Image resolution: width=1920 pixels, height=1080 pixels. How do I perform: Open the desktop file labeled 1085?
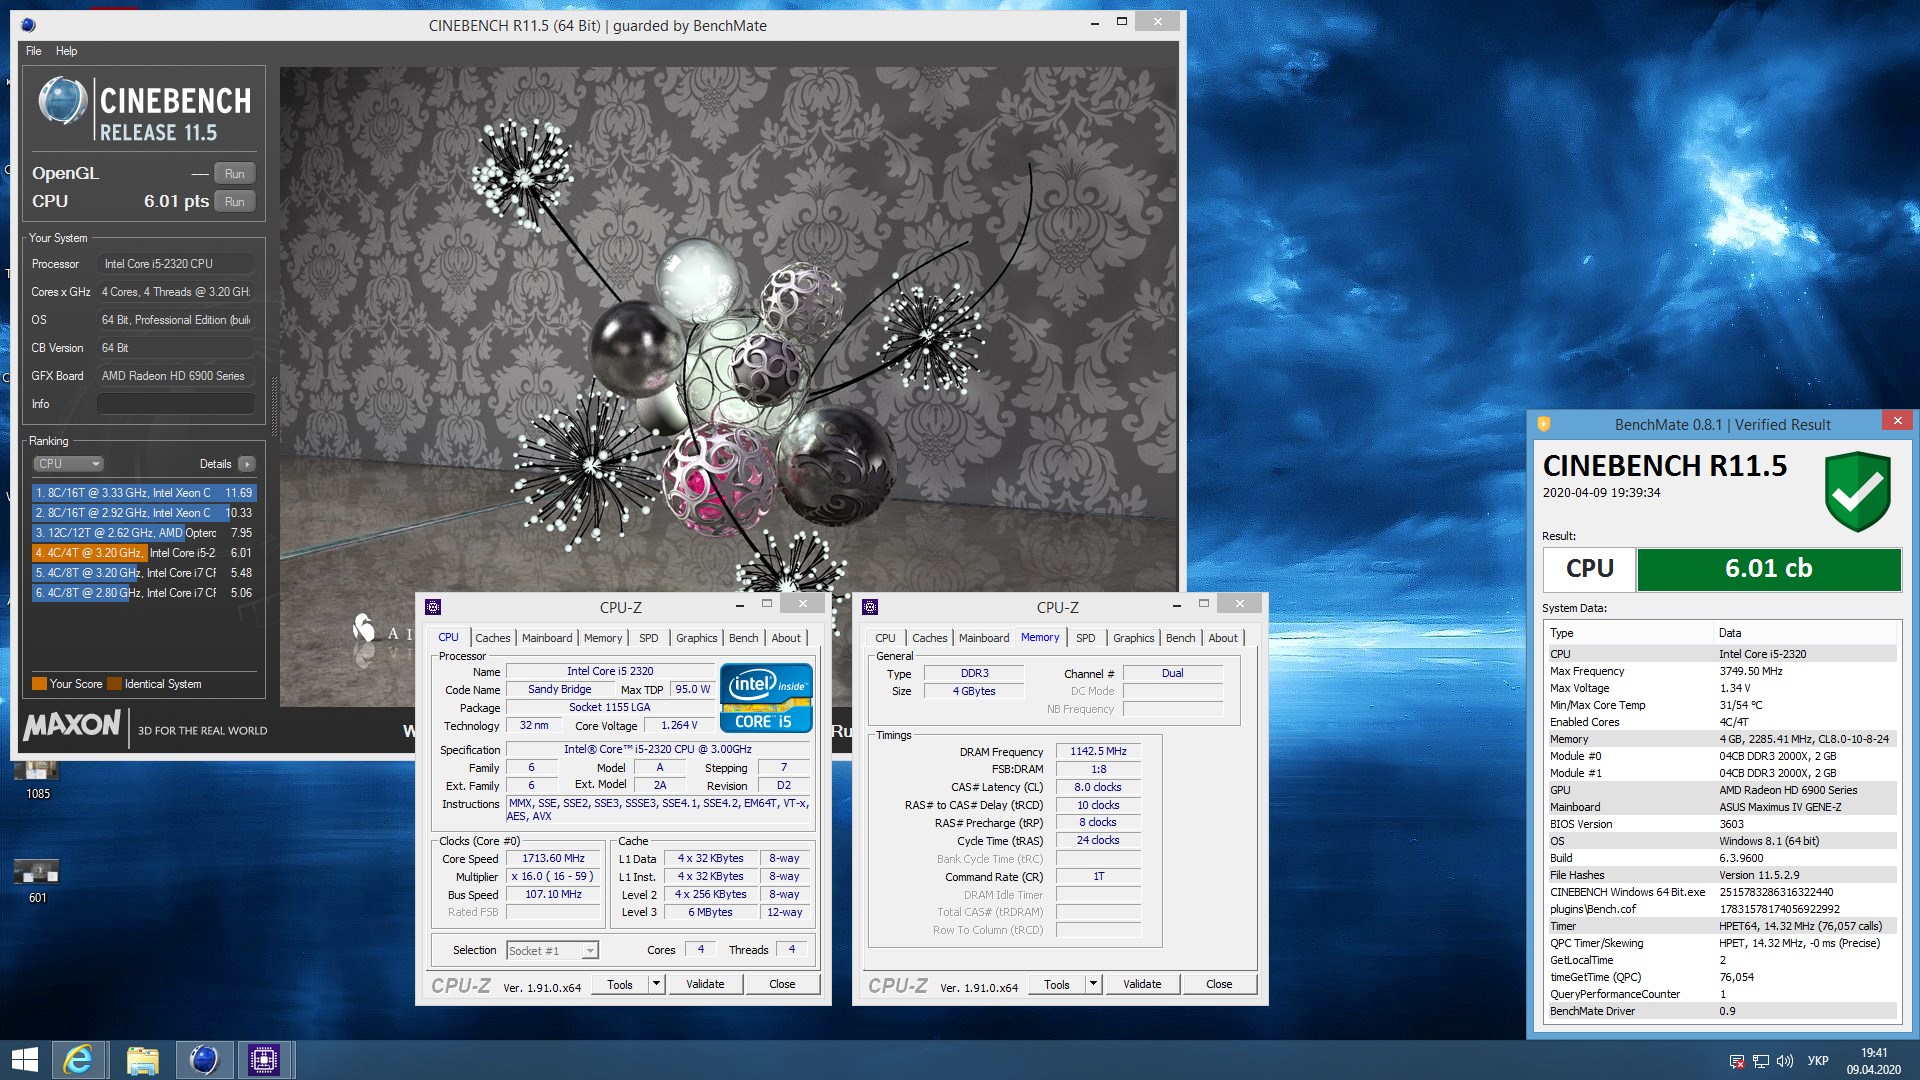[x=38, y=780]
